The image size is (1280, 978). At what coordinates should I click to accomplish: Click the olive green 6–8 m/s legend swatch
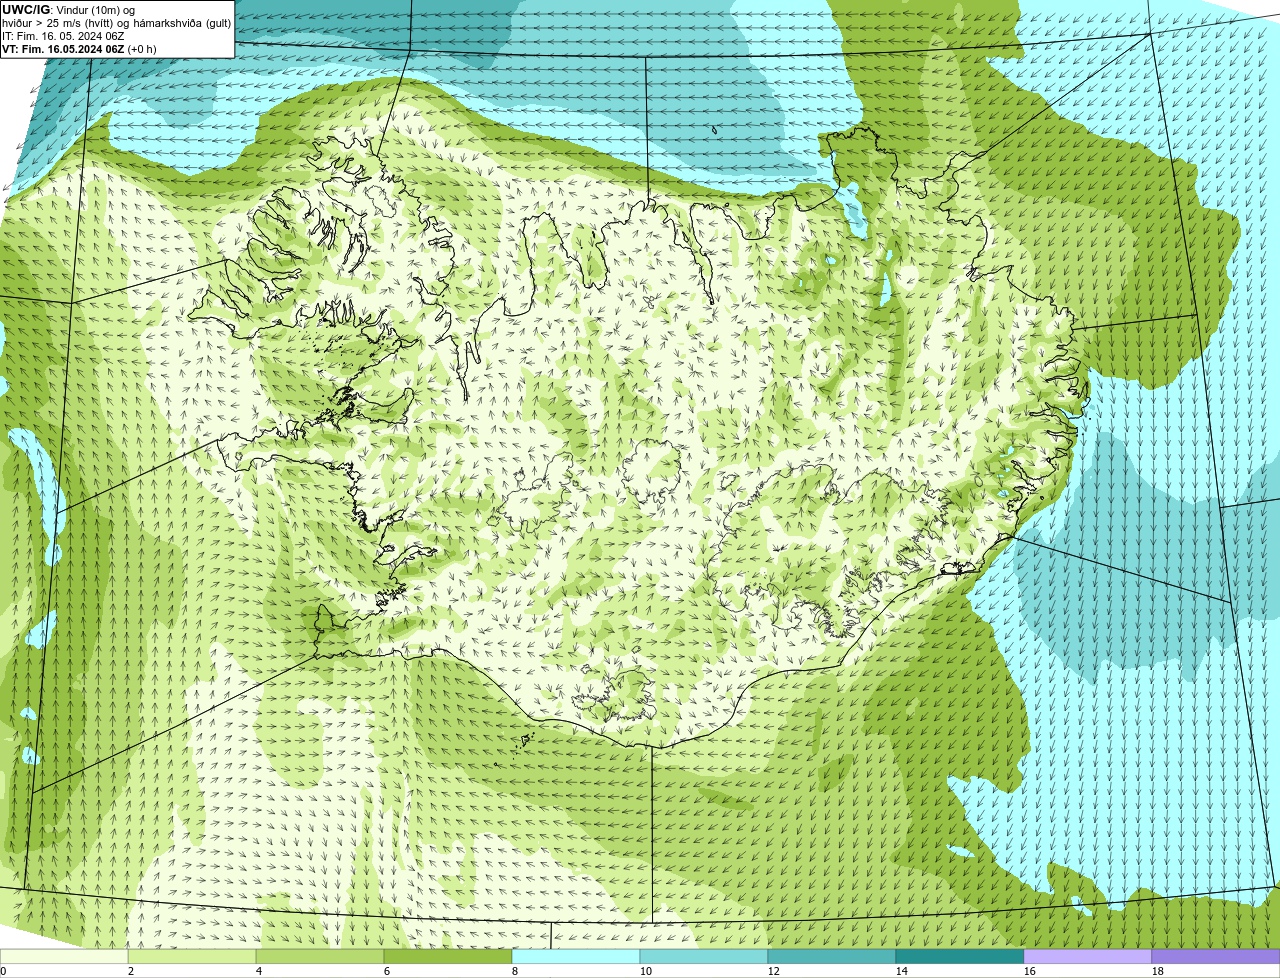(448, 957)
